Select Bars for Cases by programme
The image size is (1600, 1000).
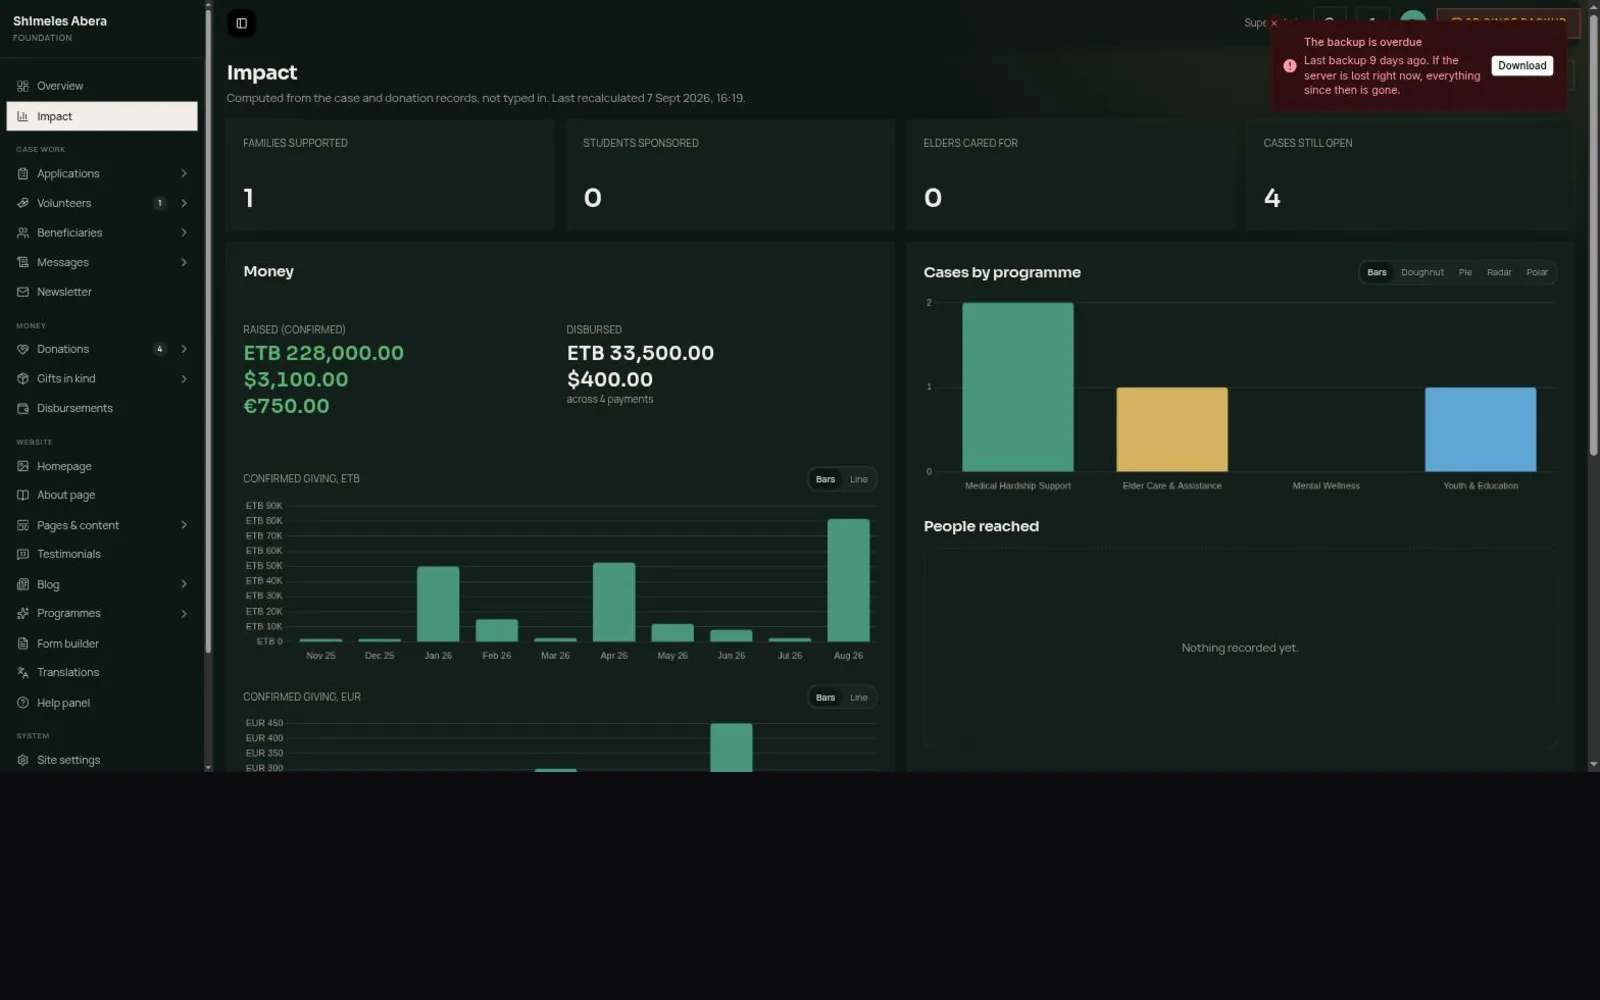coord(1377,272)
